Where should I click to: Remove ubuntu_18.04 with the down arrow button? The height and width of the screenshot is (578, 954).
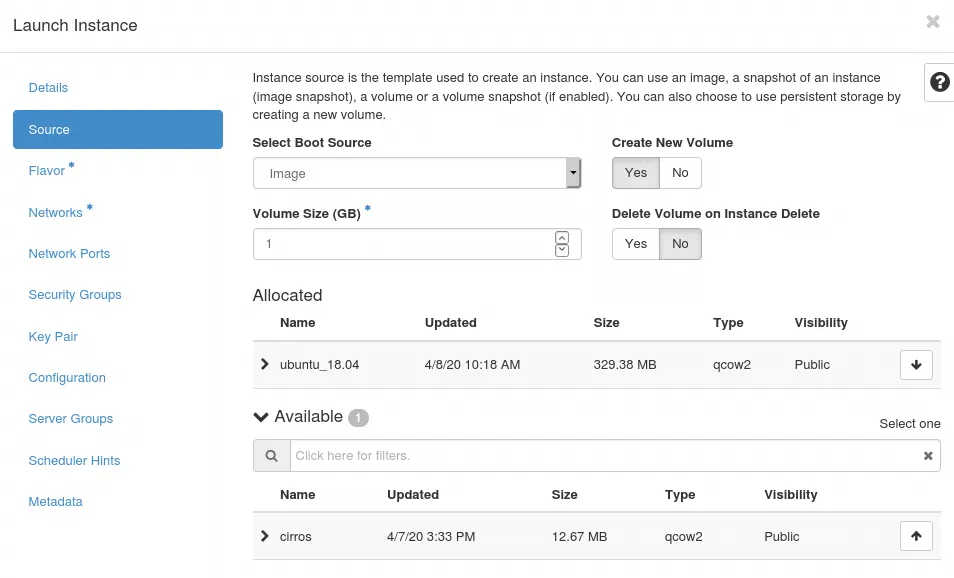click(916, 365)
